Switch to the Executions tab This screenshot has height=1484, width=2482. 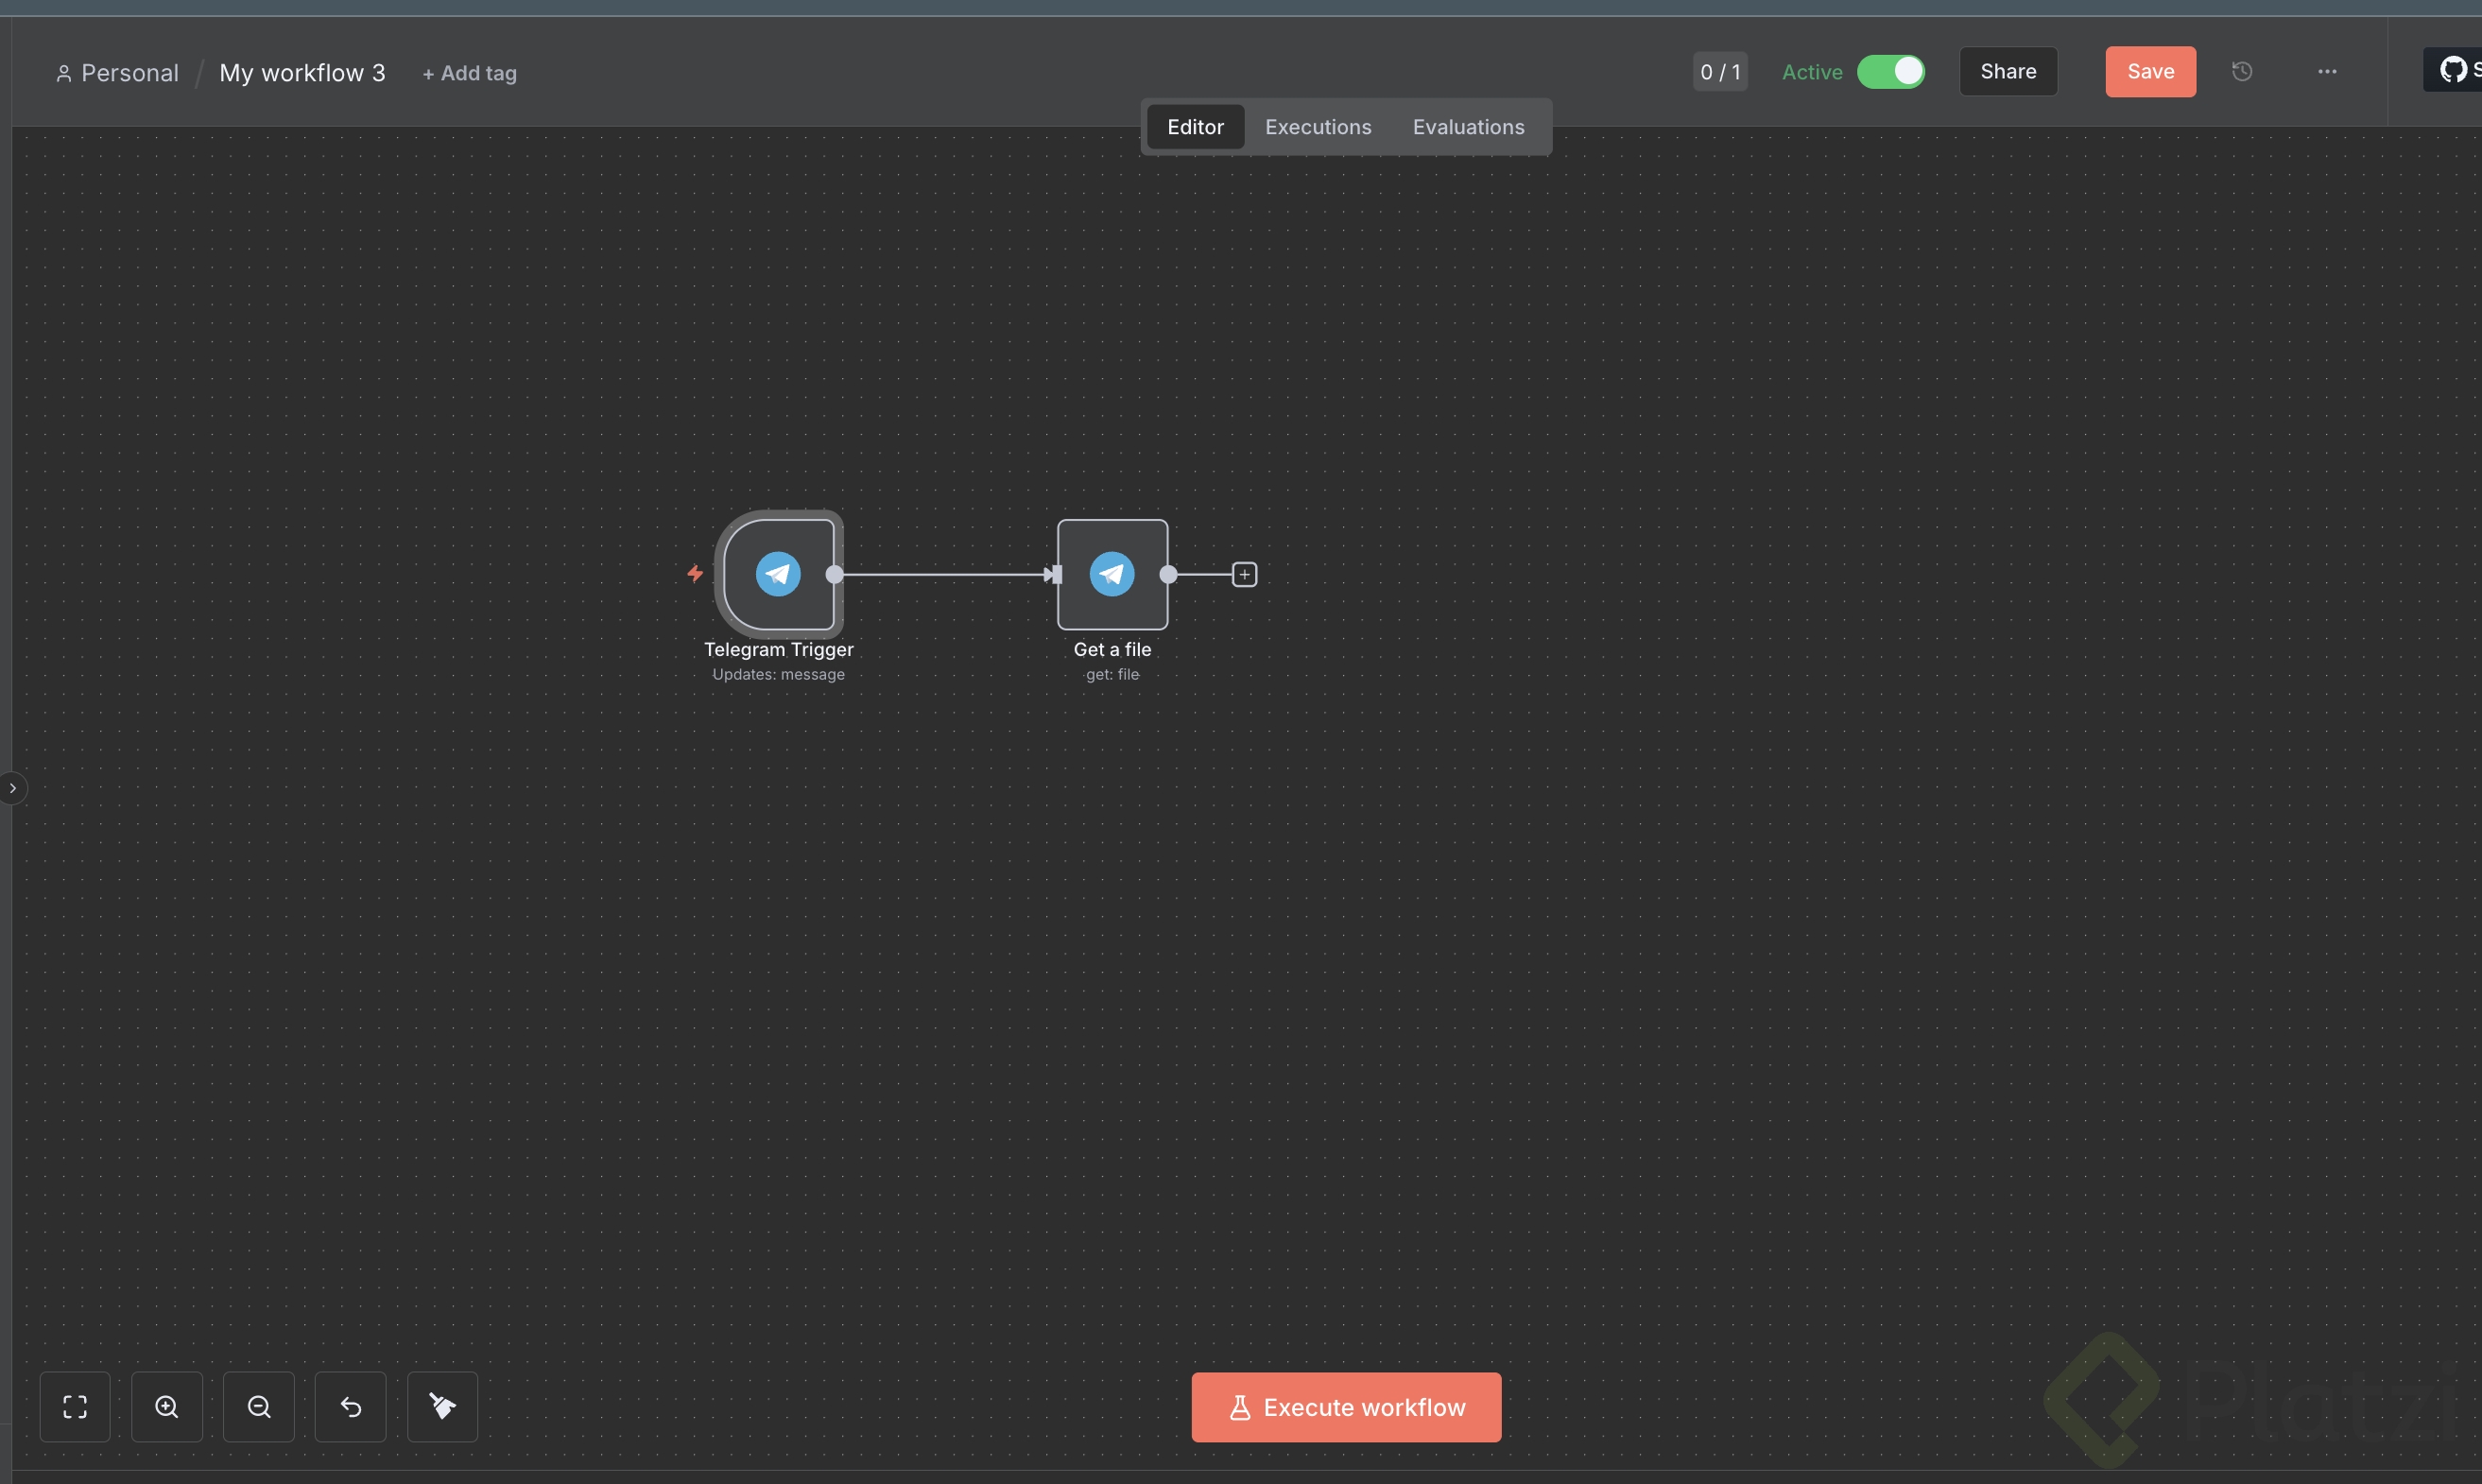pos(1318,127)
